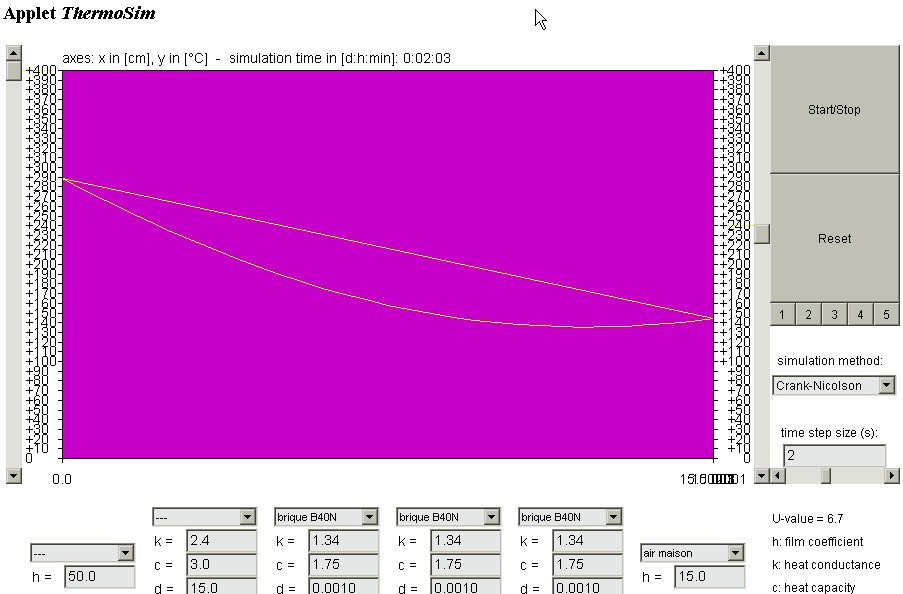Click the right scrollbar down arrow beside the graph
The height and width of the screenshot is (594, 903).
click(x=762, y=475)
